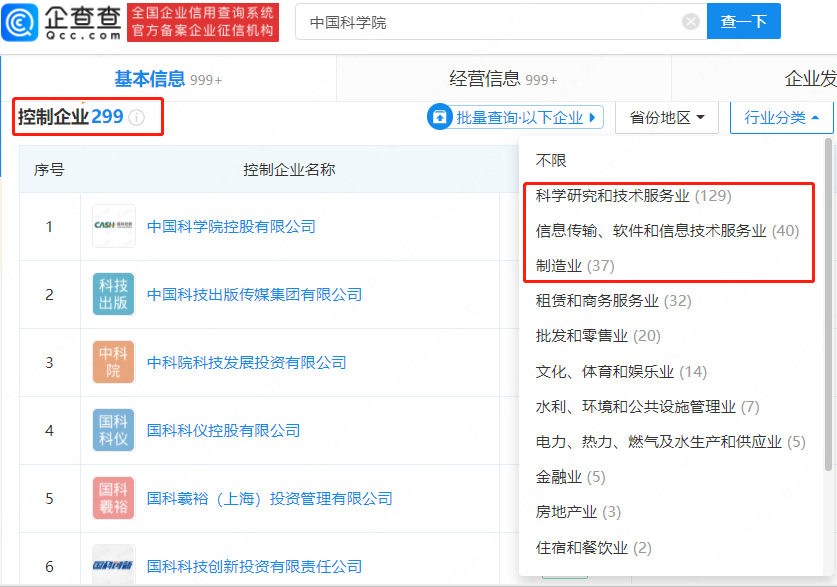
Task: Filter by 房地产业 (3)
Action: coord(578,512)
